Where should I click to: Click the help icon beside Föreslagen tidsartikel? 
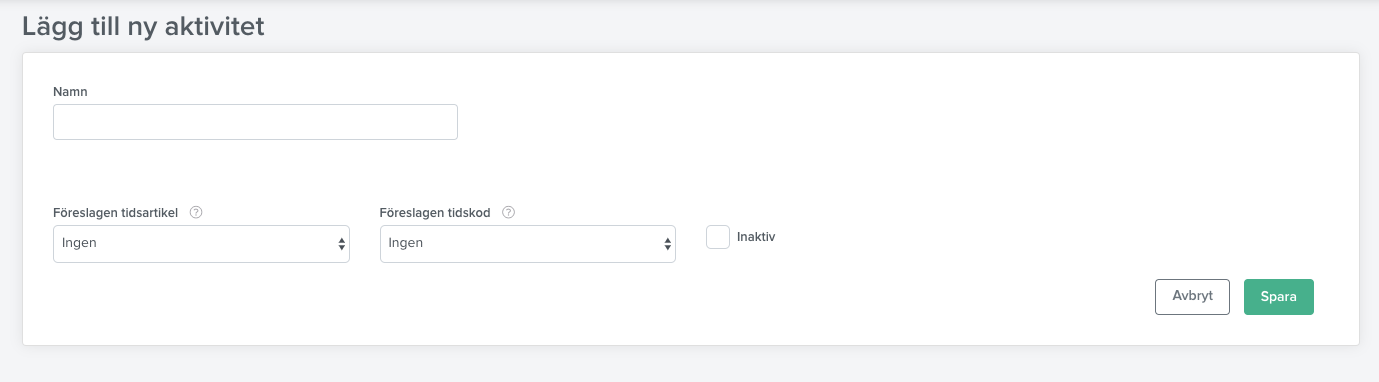[x=196, y=212]
